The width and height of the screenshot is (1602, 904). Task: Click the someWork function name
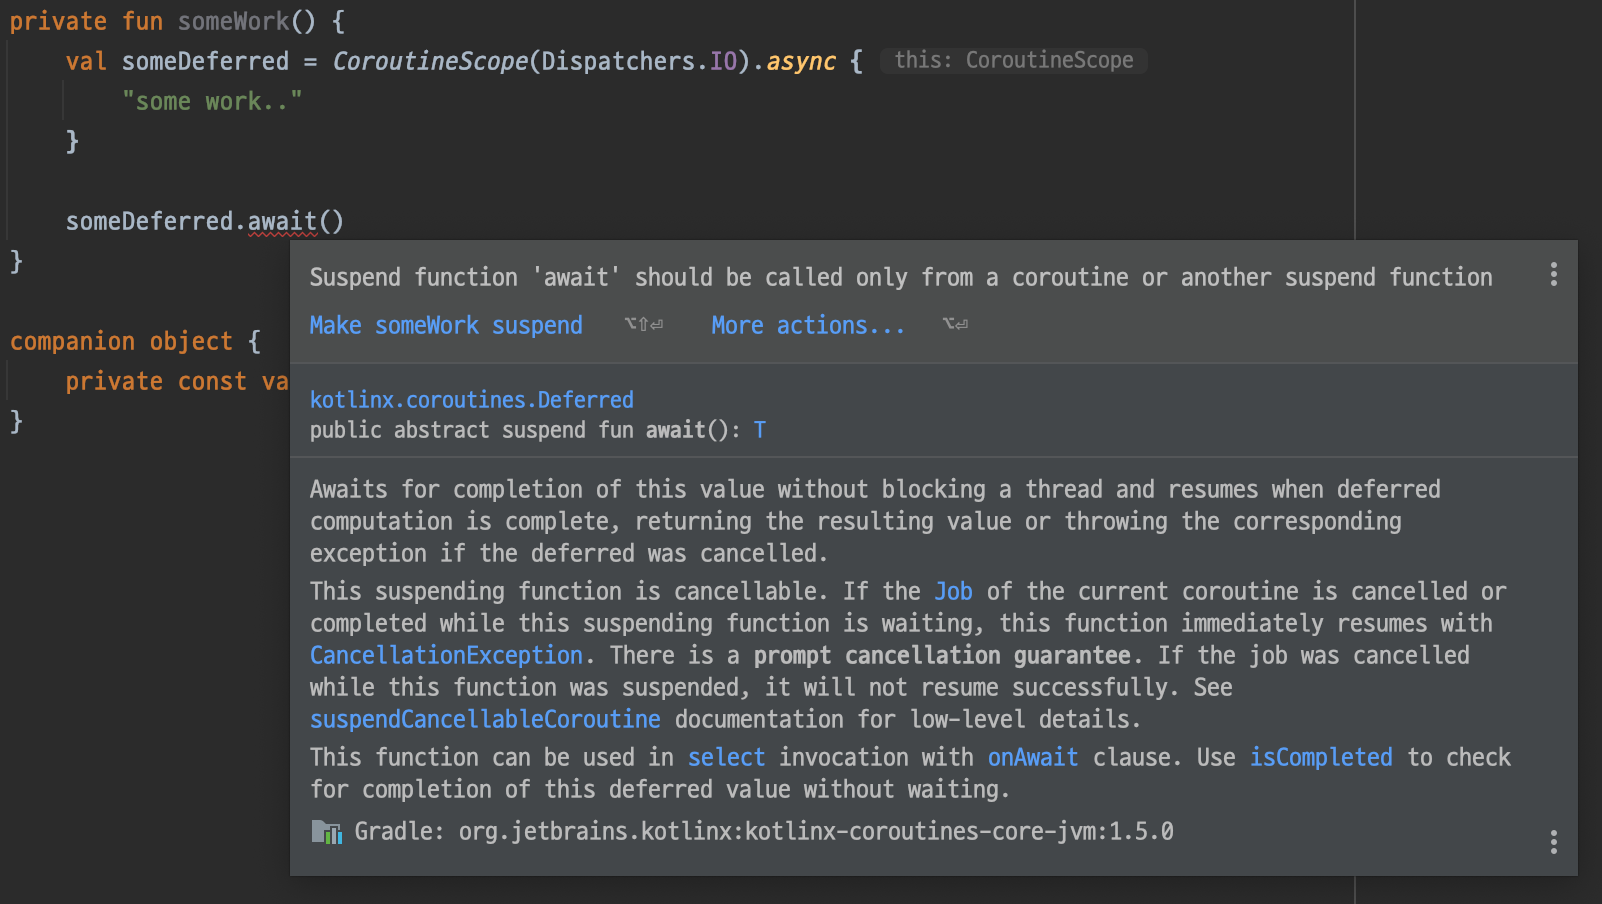[x=232, y=20]
